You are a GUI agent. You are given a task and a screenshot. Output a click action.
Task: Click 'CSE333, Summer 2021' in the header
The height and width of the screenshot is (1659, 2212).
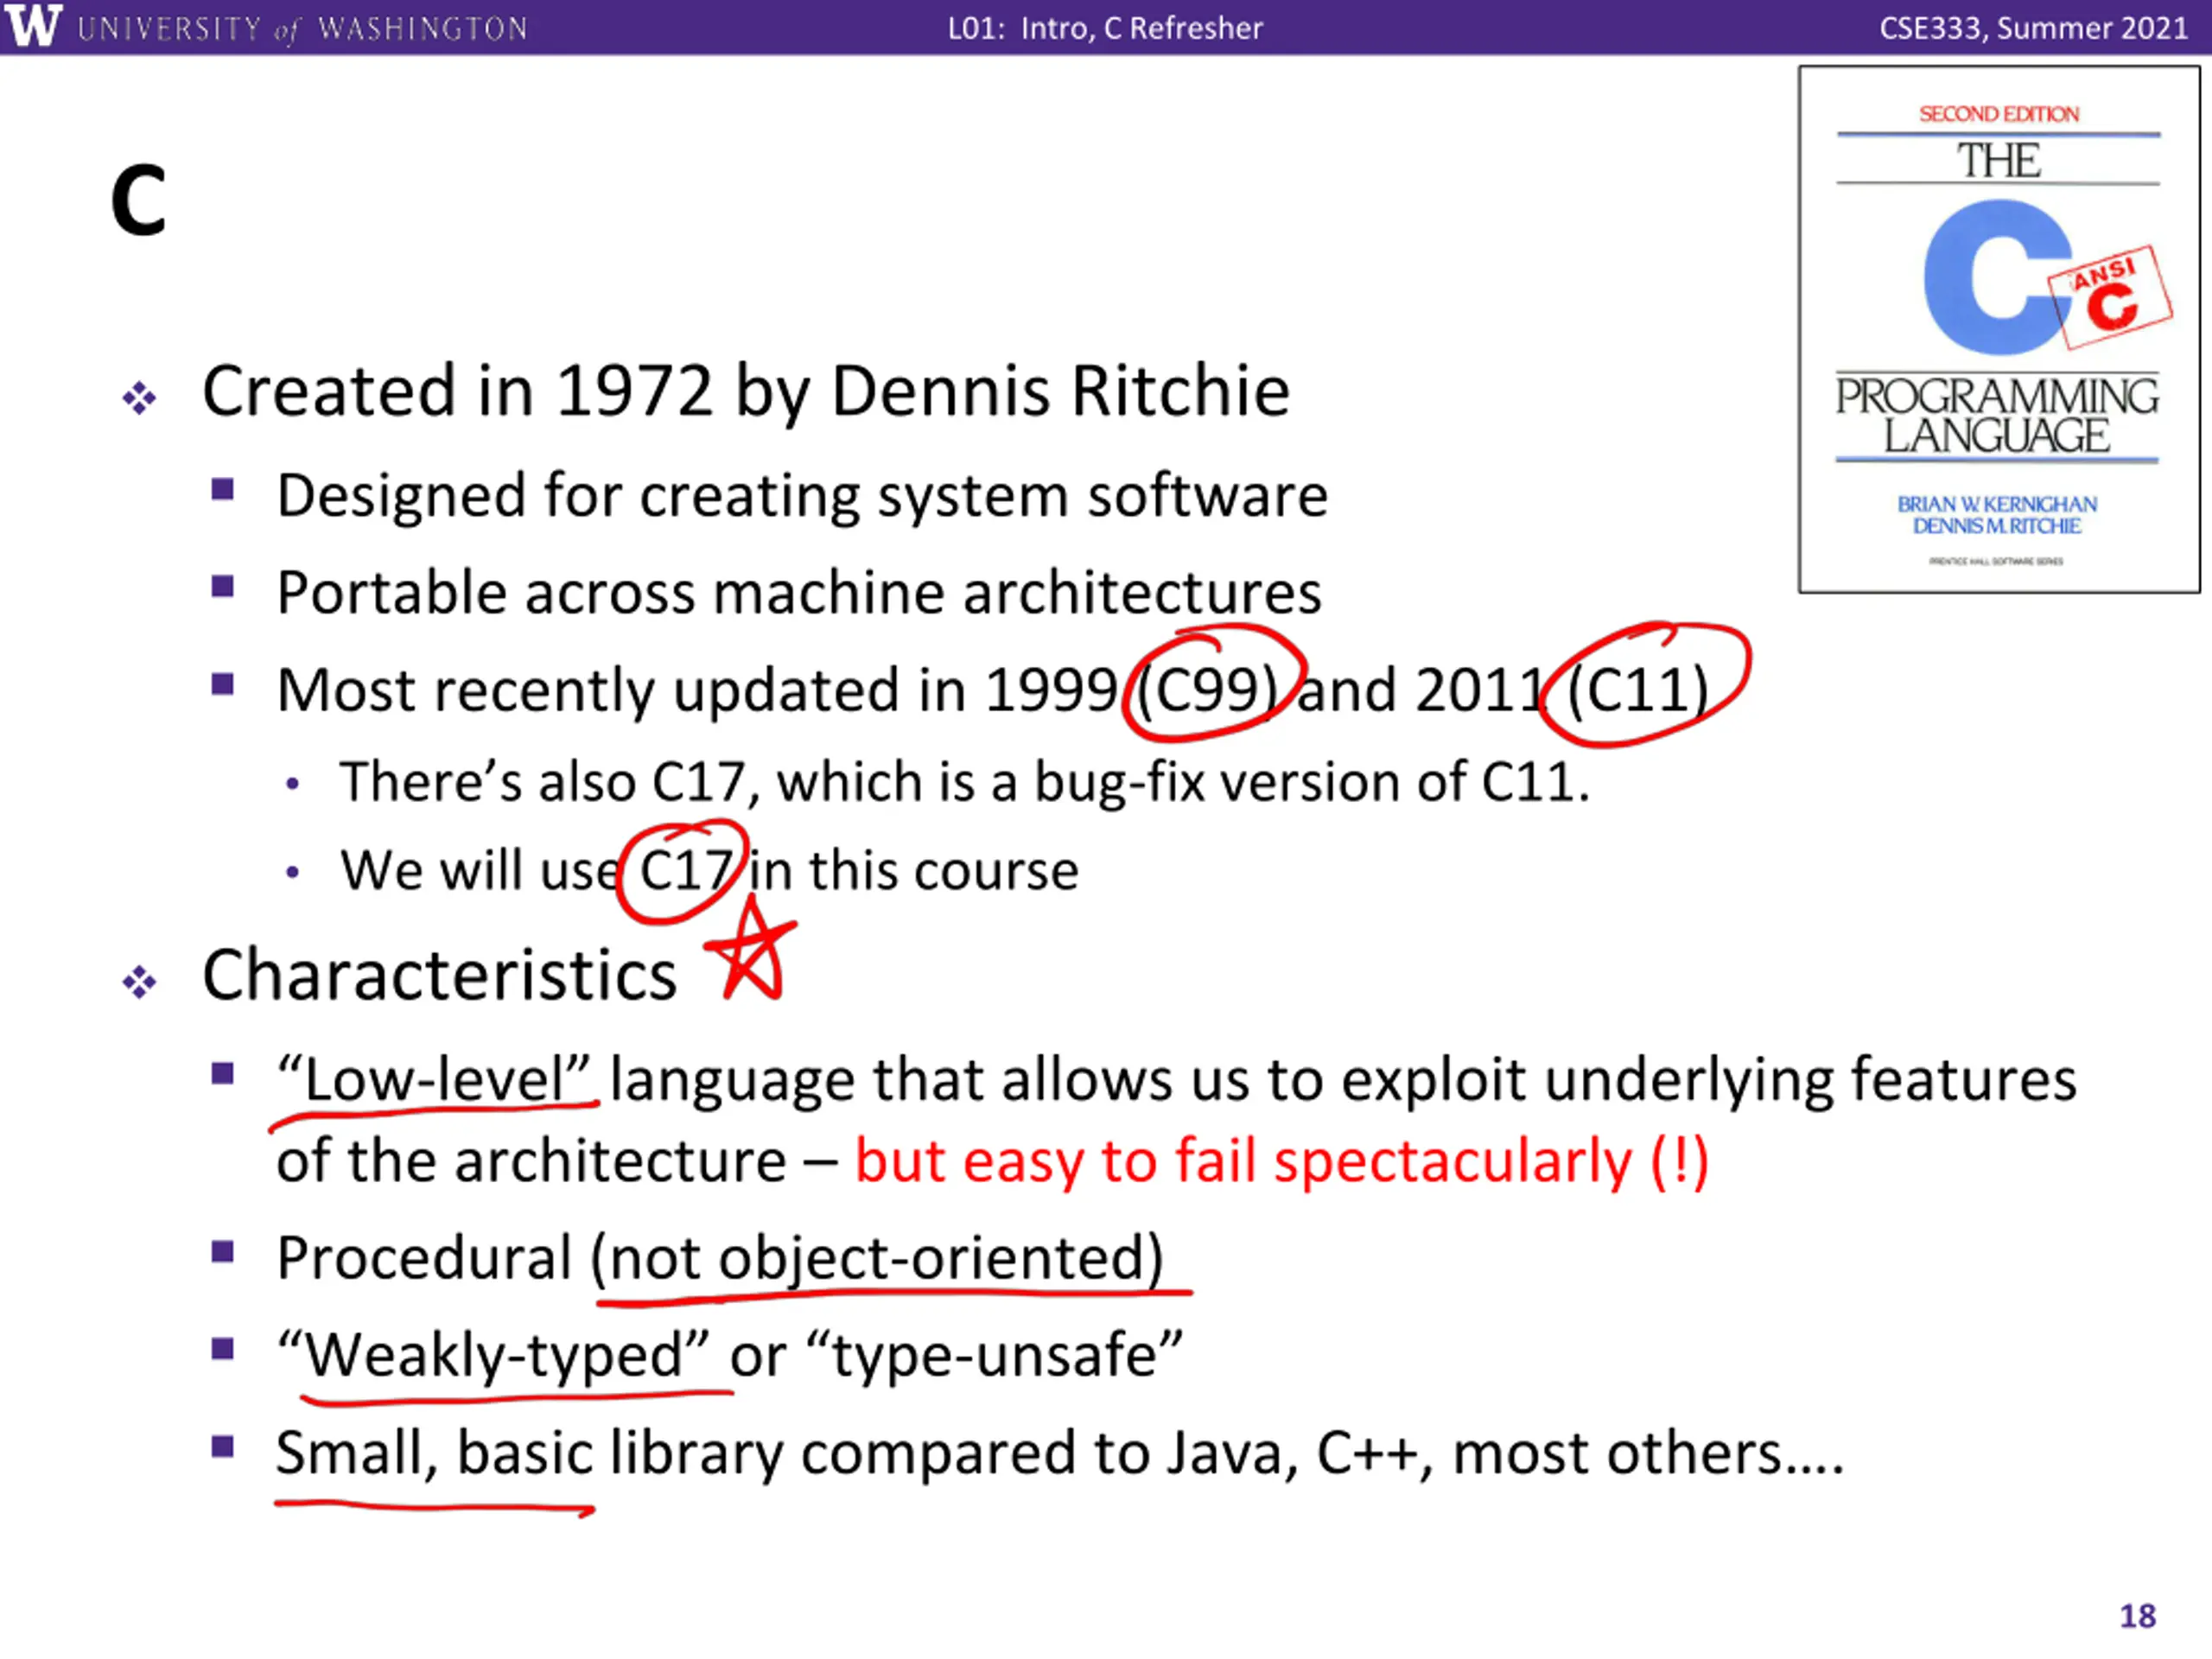(2034, 28)
